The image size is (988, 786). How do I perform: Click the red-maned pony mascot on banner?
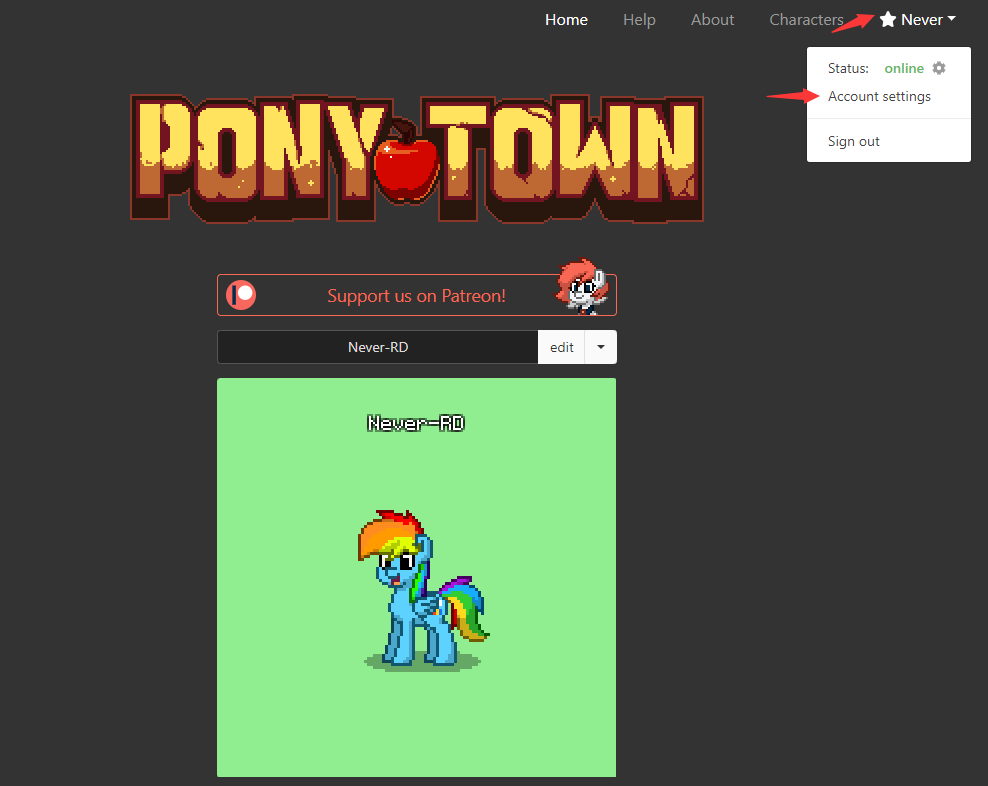[582, 287]
